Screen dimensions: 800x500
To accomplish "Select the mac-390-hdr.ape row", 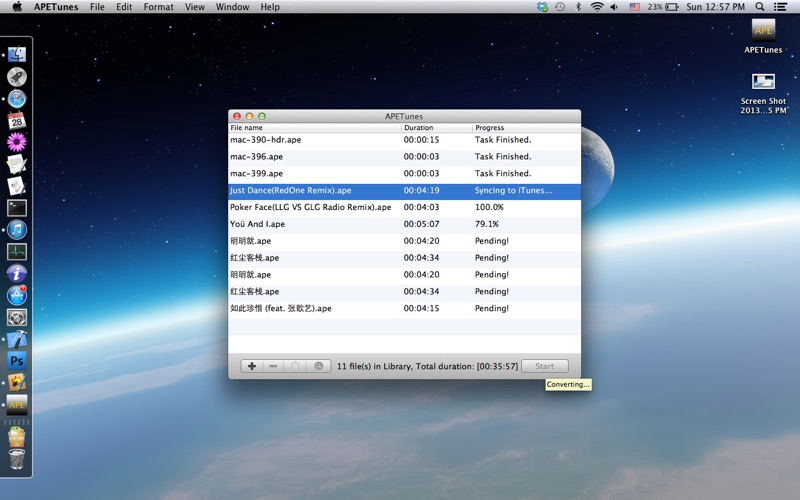I will [x=404, y=140].
